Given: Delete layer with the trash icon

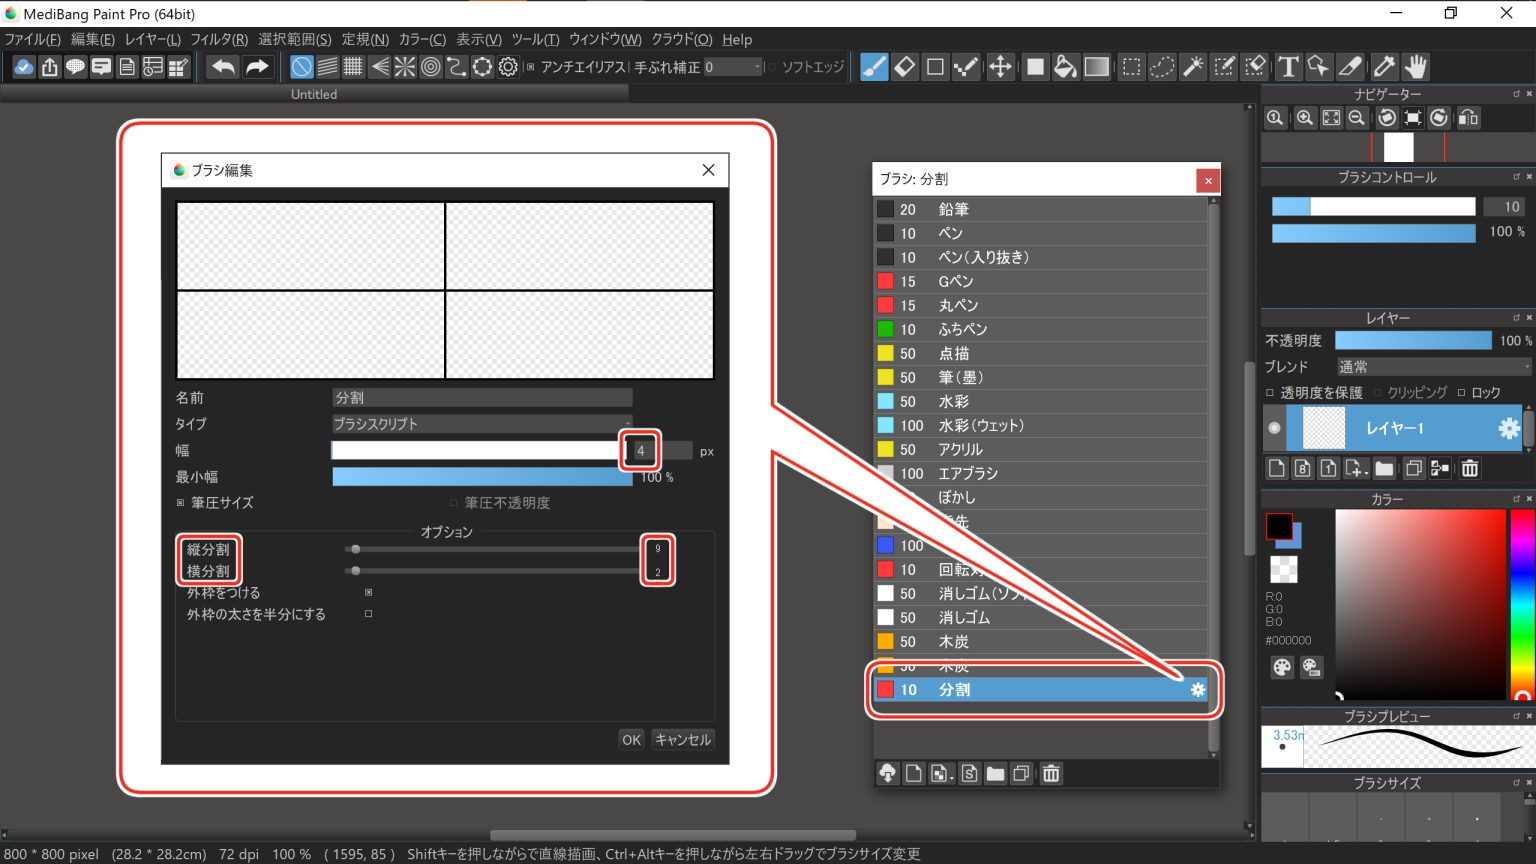Looking at the screenshot, I should coord(1469,468).
